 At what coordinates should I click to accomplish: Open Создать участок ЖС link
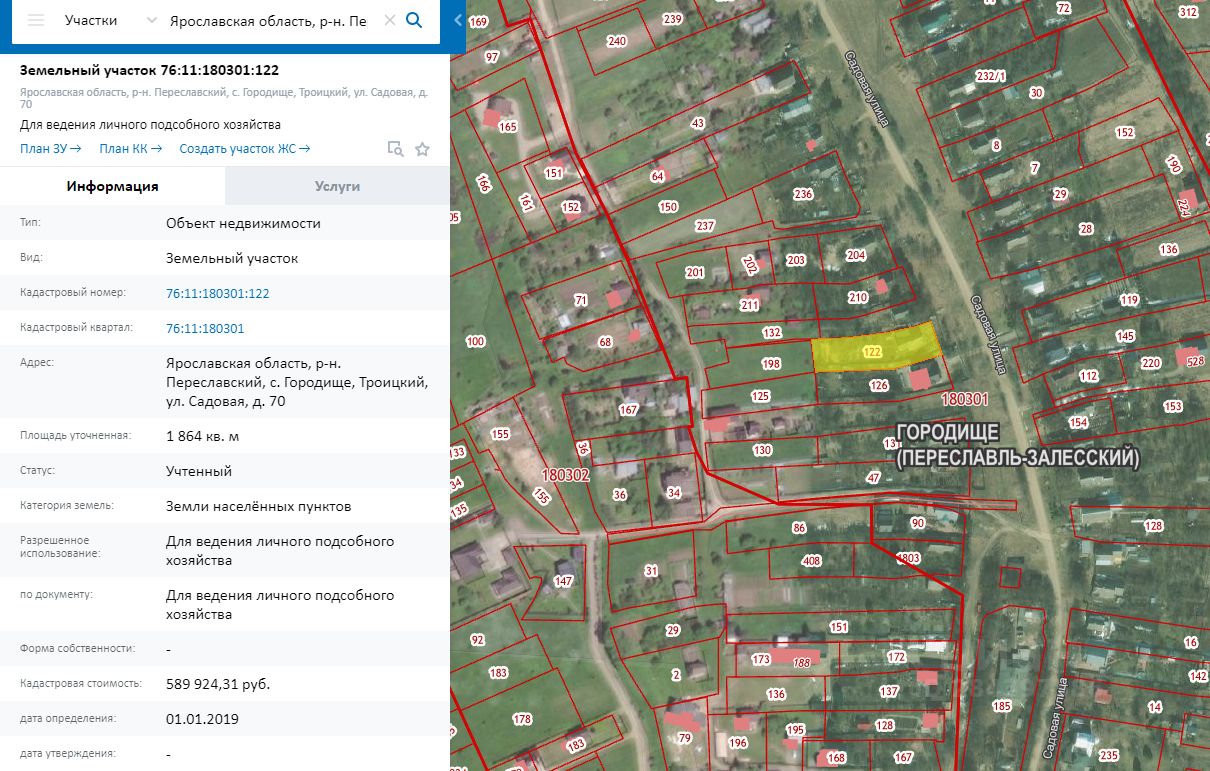[245, 149]
